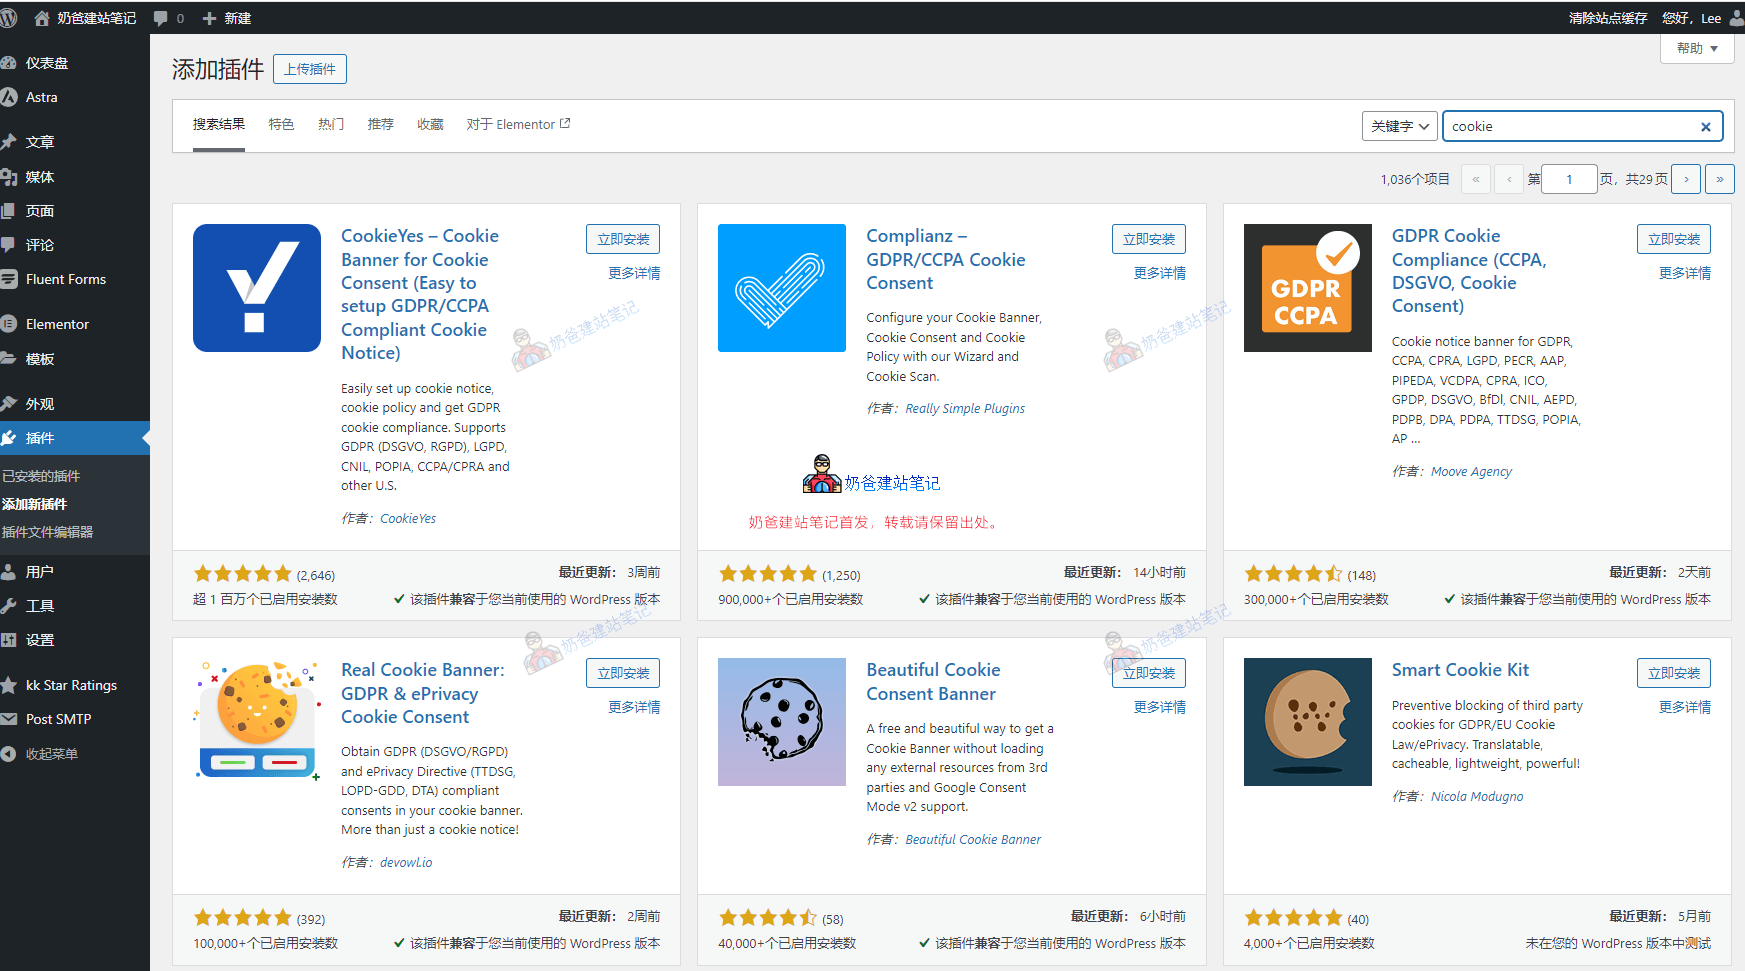Install the Complianz plugin now
The image size is (1745, 971).
tap(1148, 239)
